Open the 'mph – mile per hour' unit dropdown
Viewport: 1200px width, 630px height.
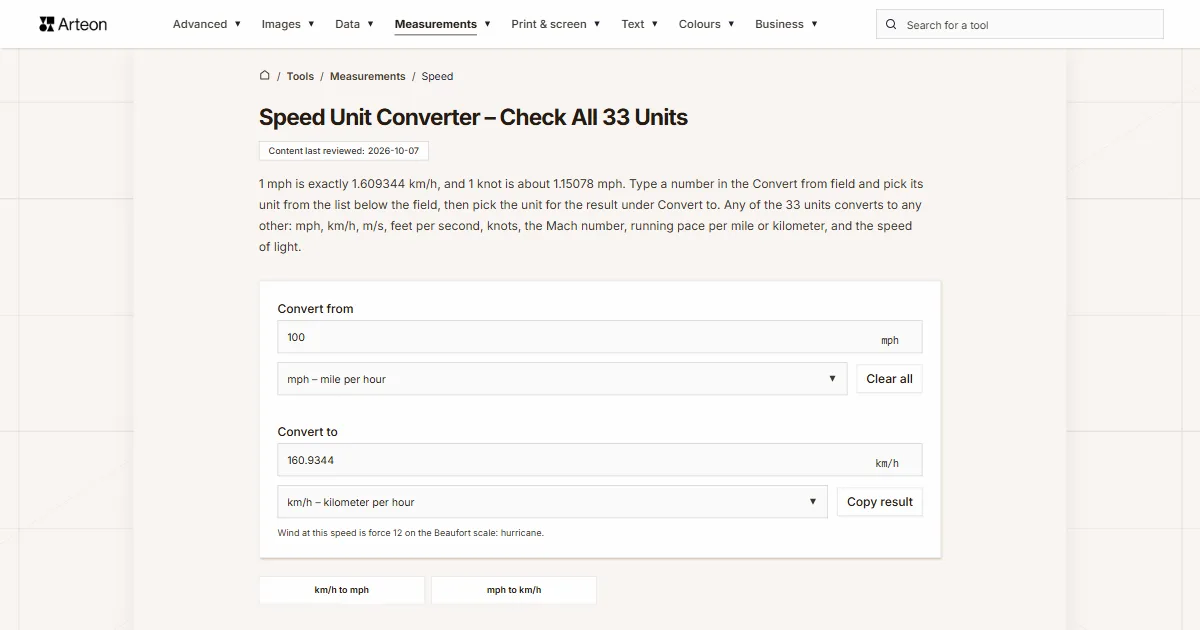click(562, 379)
